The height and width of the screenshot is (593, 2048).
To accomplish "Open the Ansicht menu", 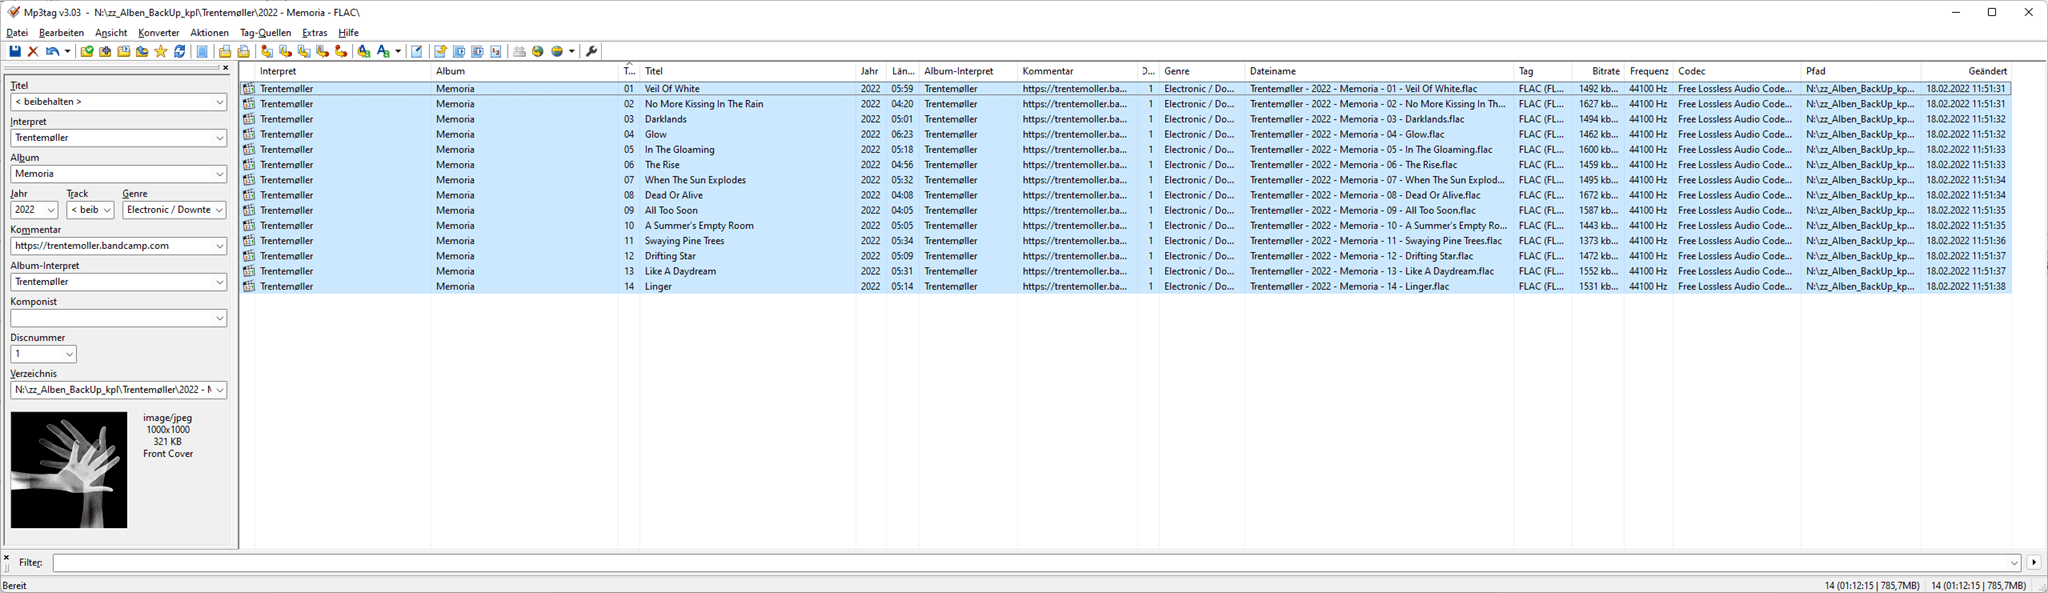I will 111,33.
